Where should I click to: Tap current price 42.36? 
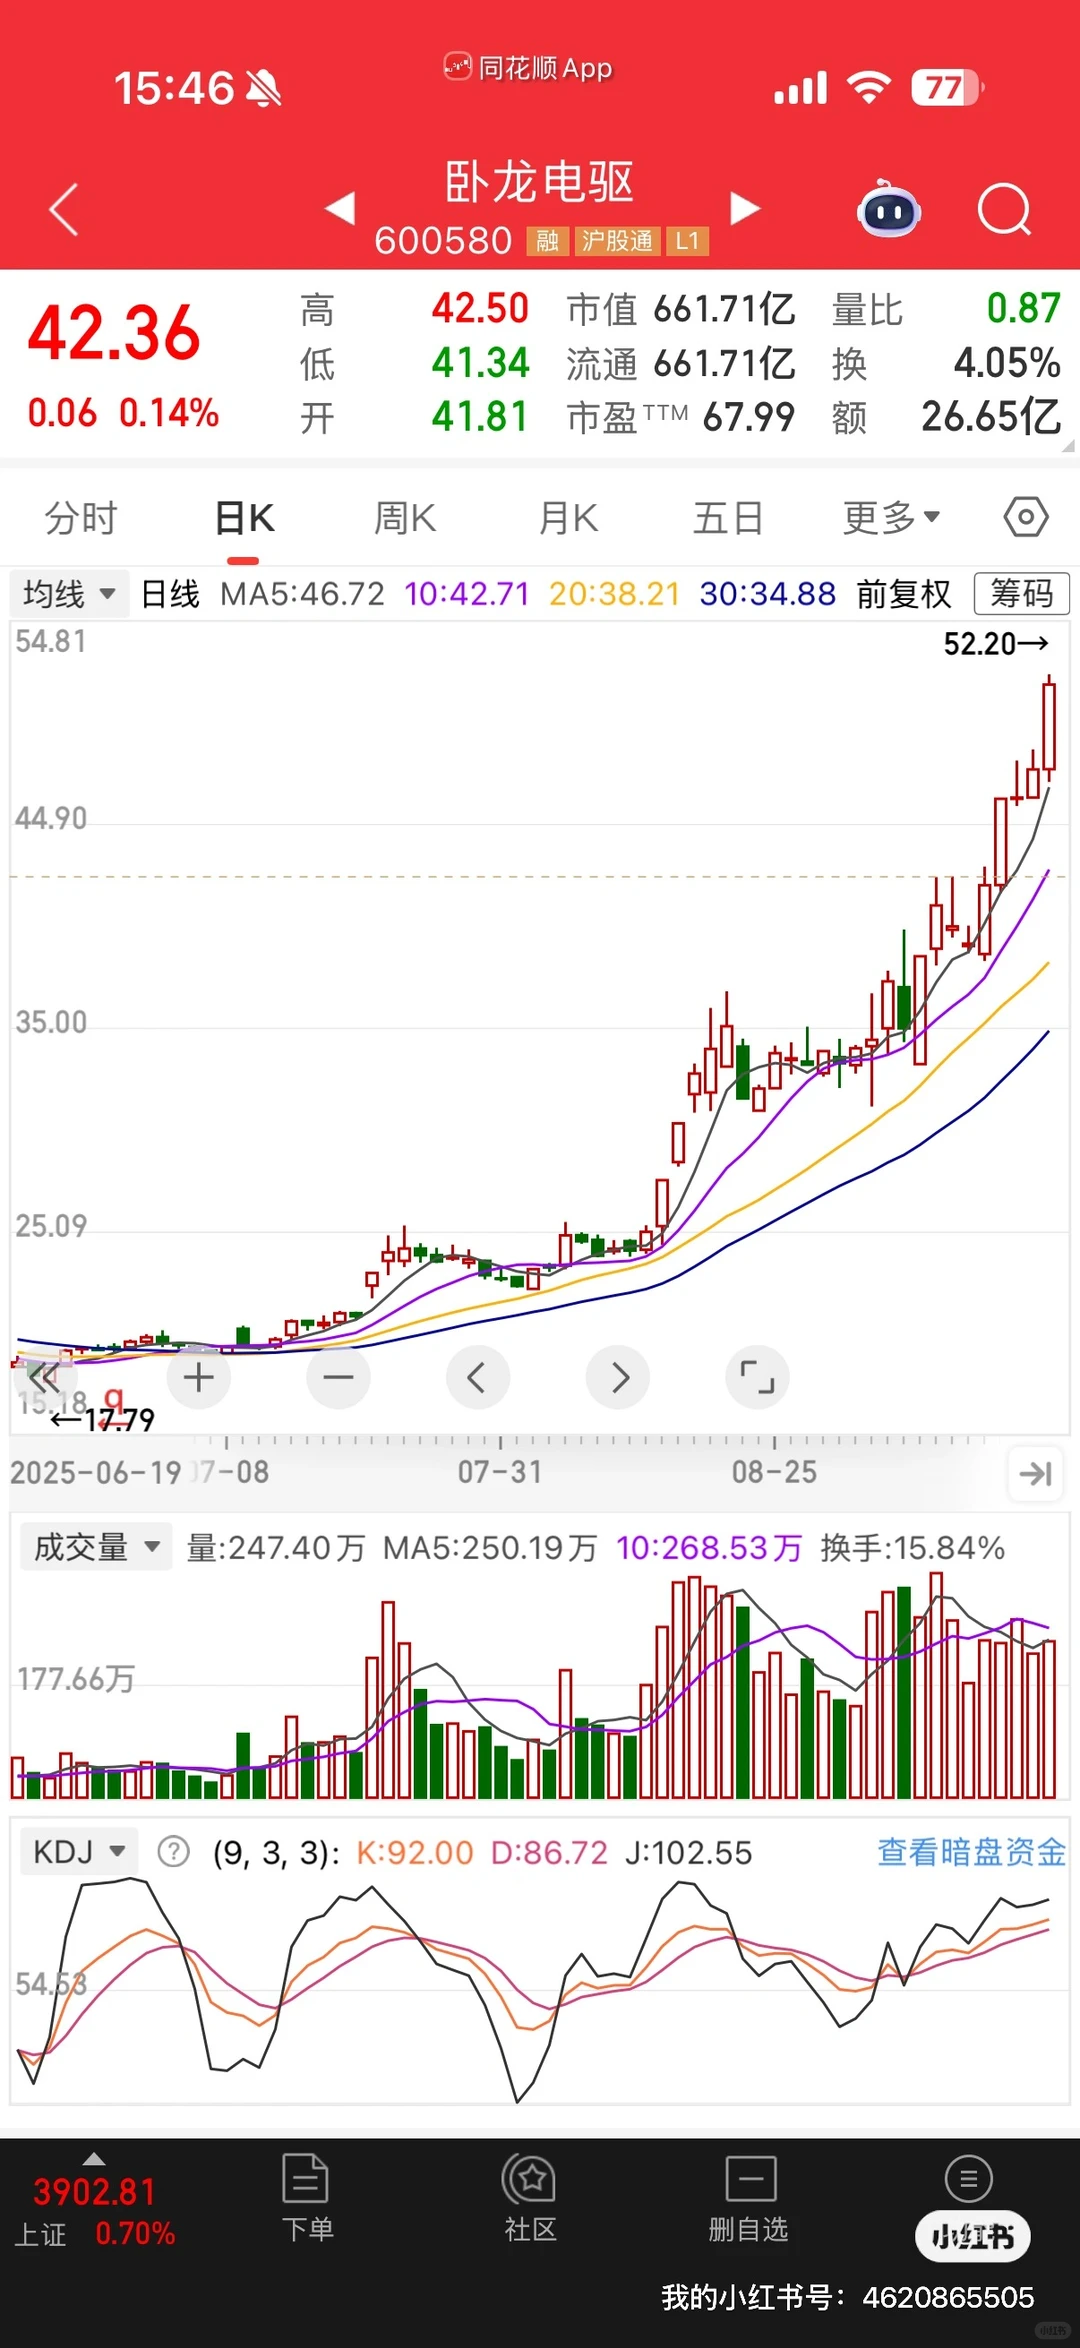(114, 333)
